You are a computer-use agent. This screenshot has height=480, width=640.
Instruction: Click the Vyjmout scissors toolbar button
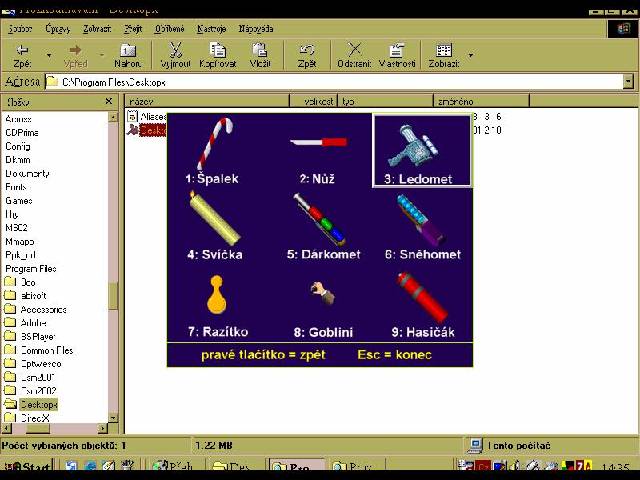(176, 54)
